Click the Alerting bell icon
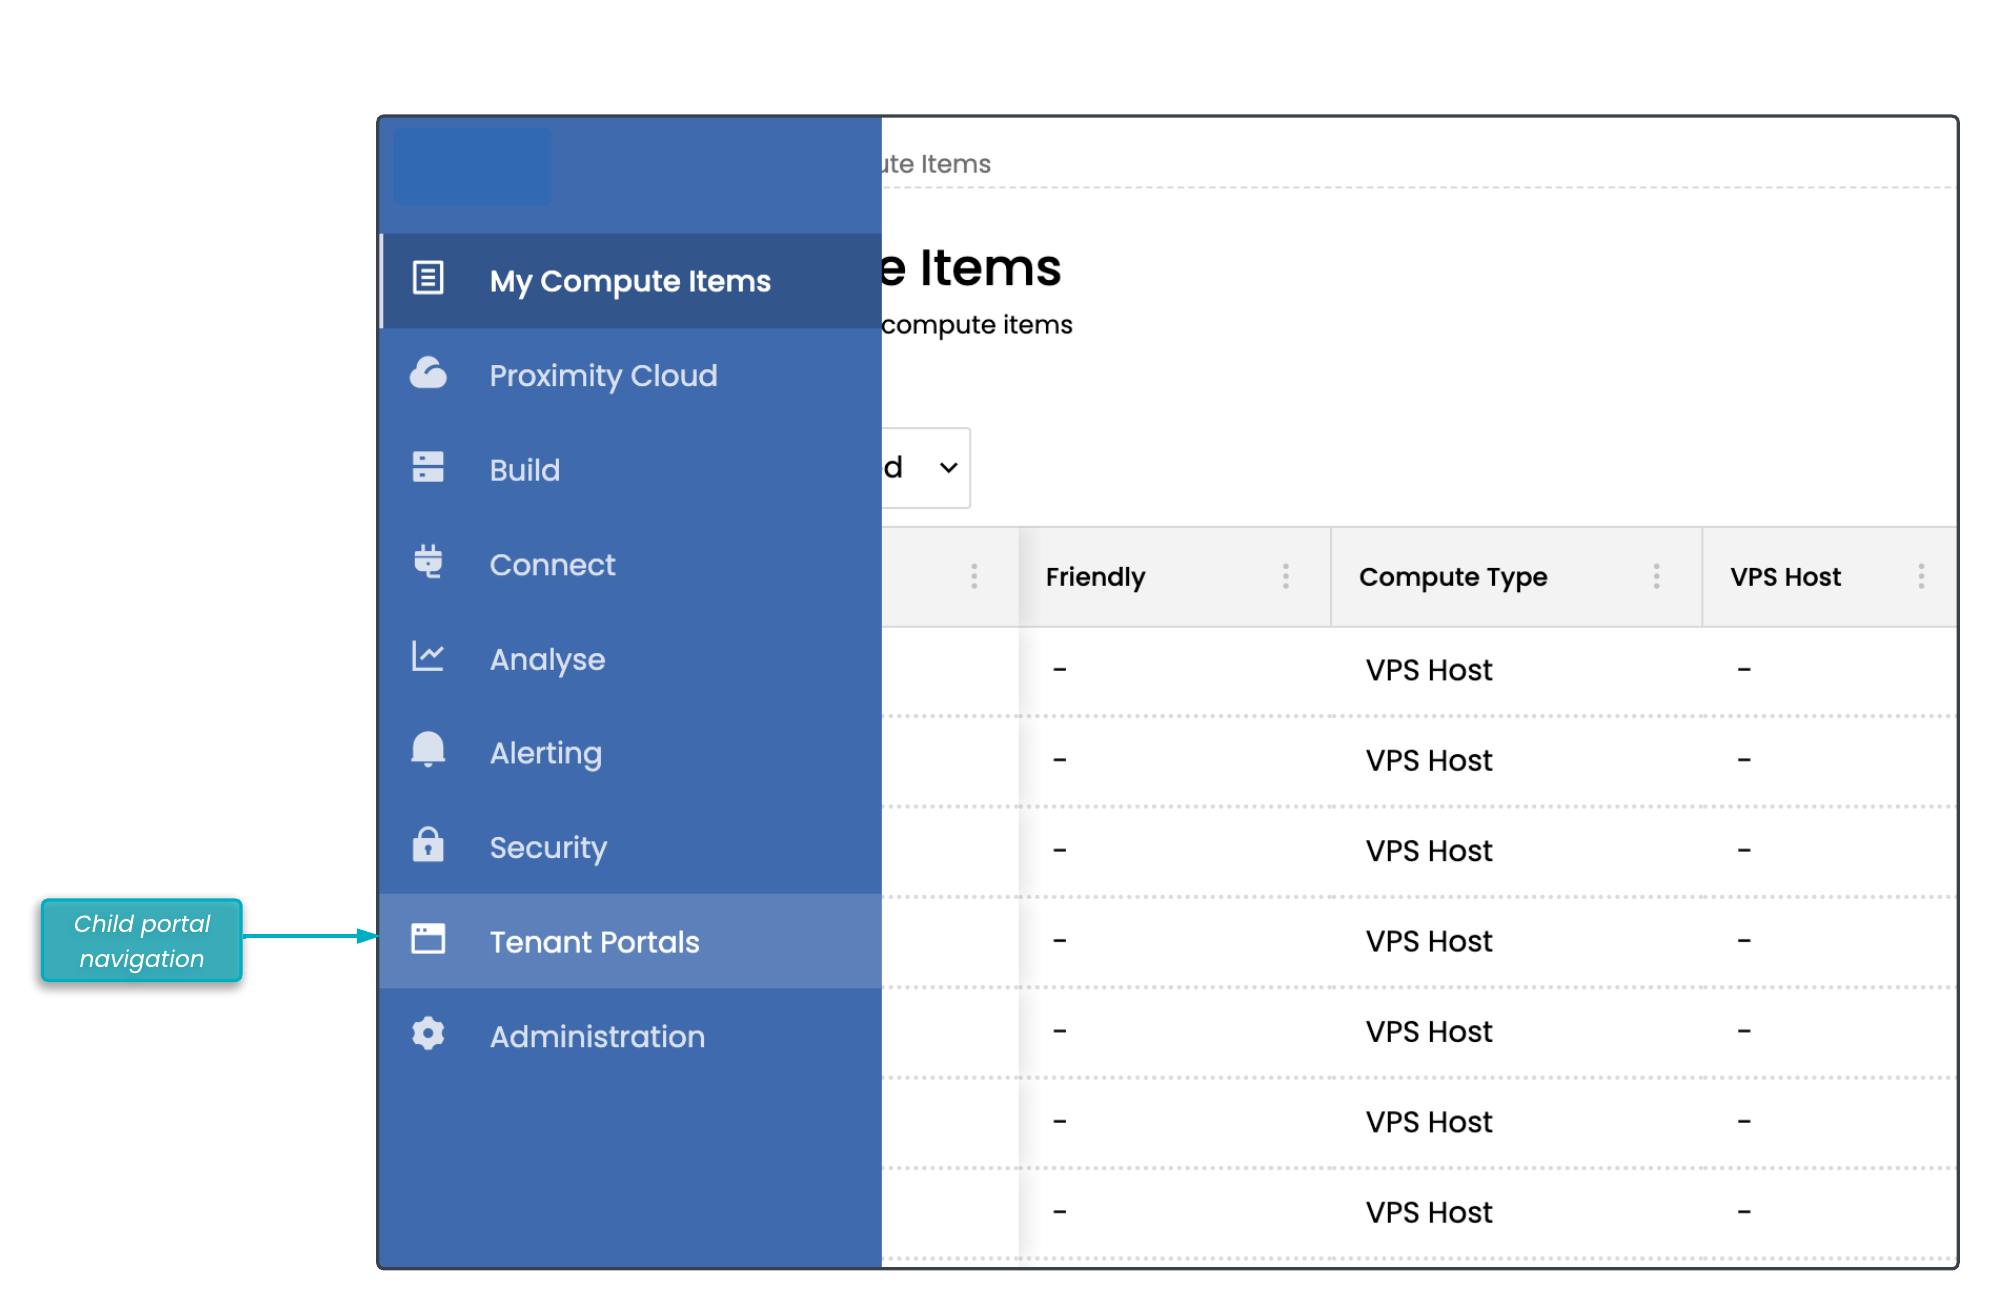This screenshot has height=1305, width=2000. pyautogui.click(x=428, y=750)
